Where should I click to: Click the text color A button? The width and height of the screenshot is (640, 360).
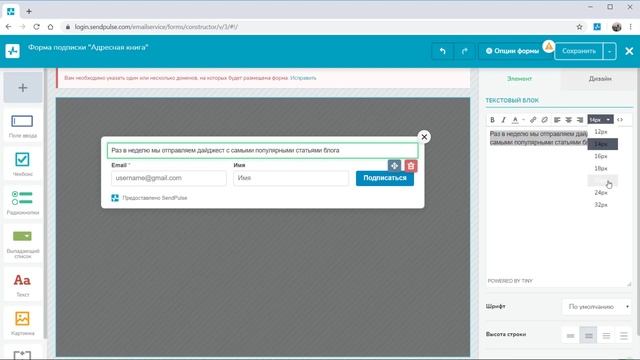click(x=515, y=120)
